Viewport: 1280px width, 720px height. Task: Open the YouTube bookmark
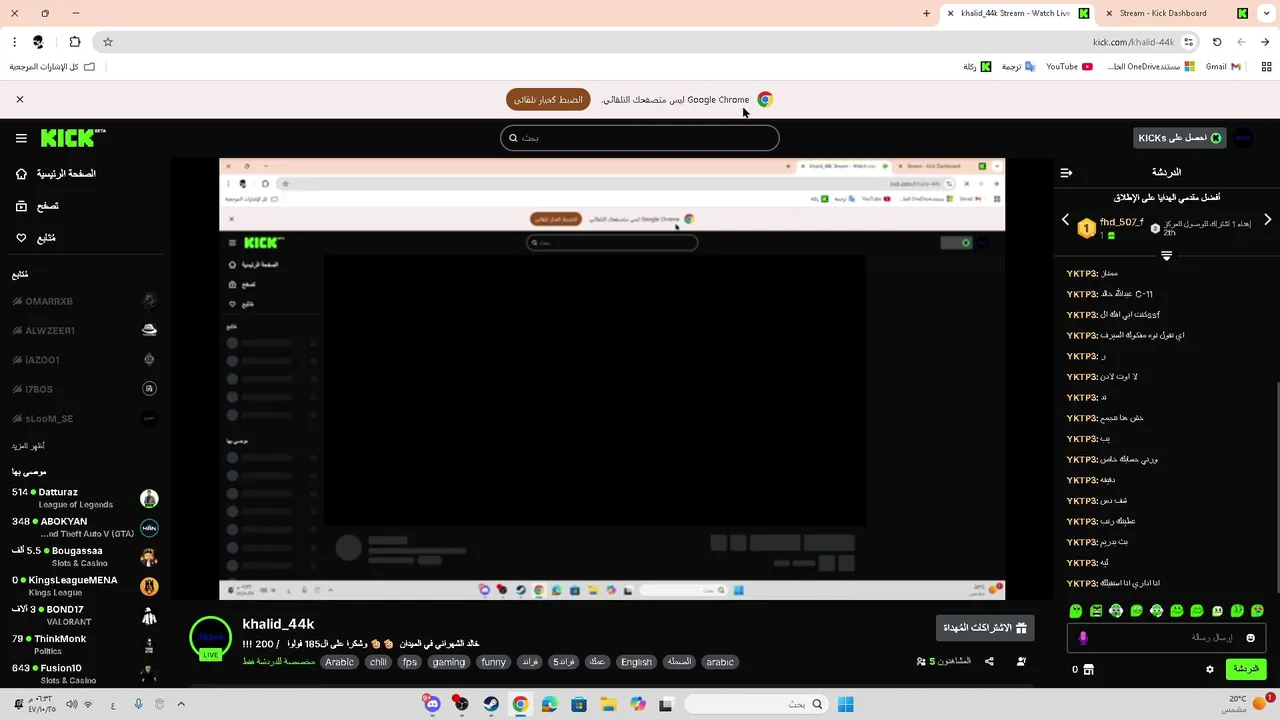coord(1069,67)
